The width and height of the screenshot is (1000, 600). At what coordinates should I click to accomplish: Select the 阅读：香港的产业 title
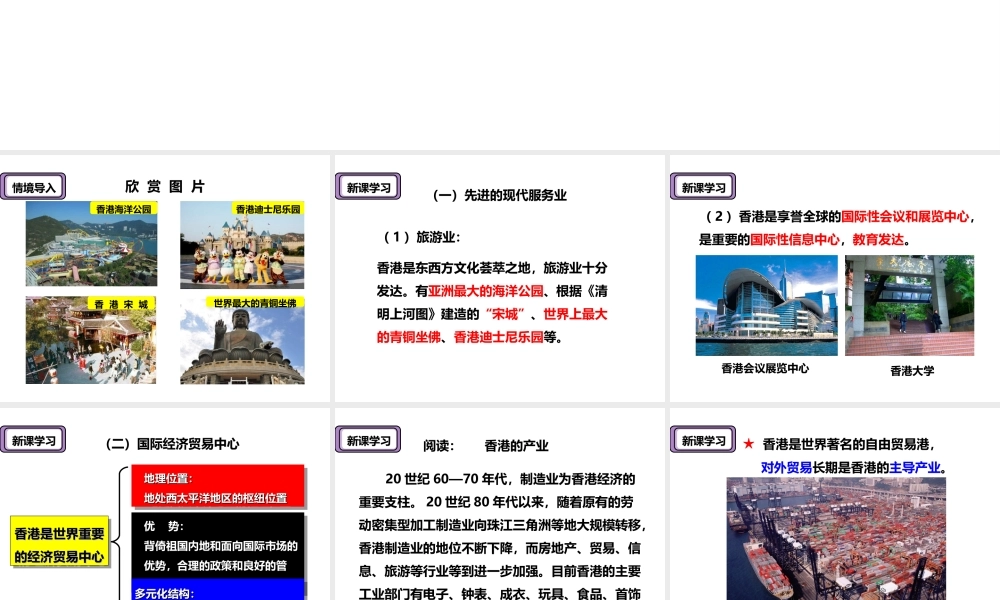485,446
